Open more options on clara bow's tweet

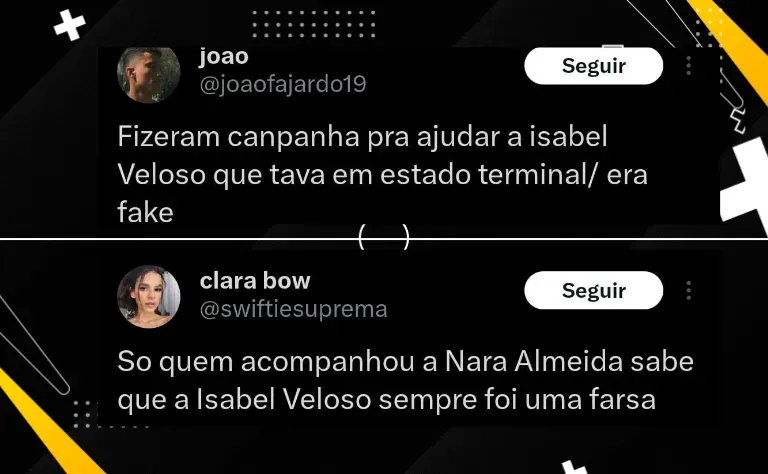pyautogui.click(x=689, y=290)
